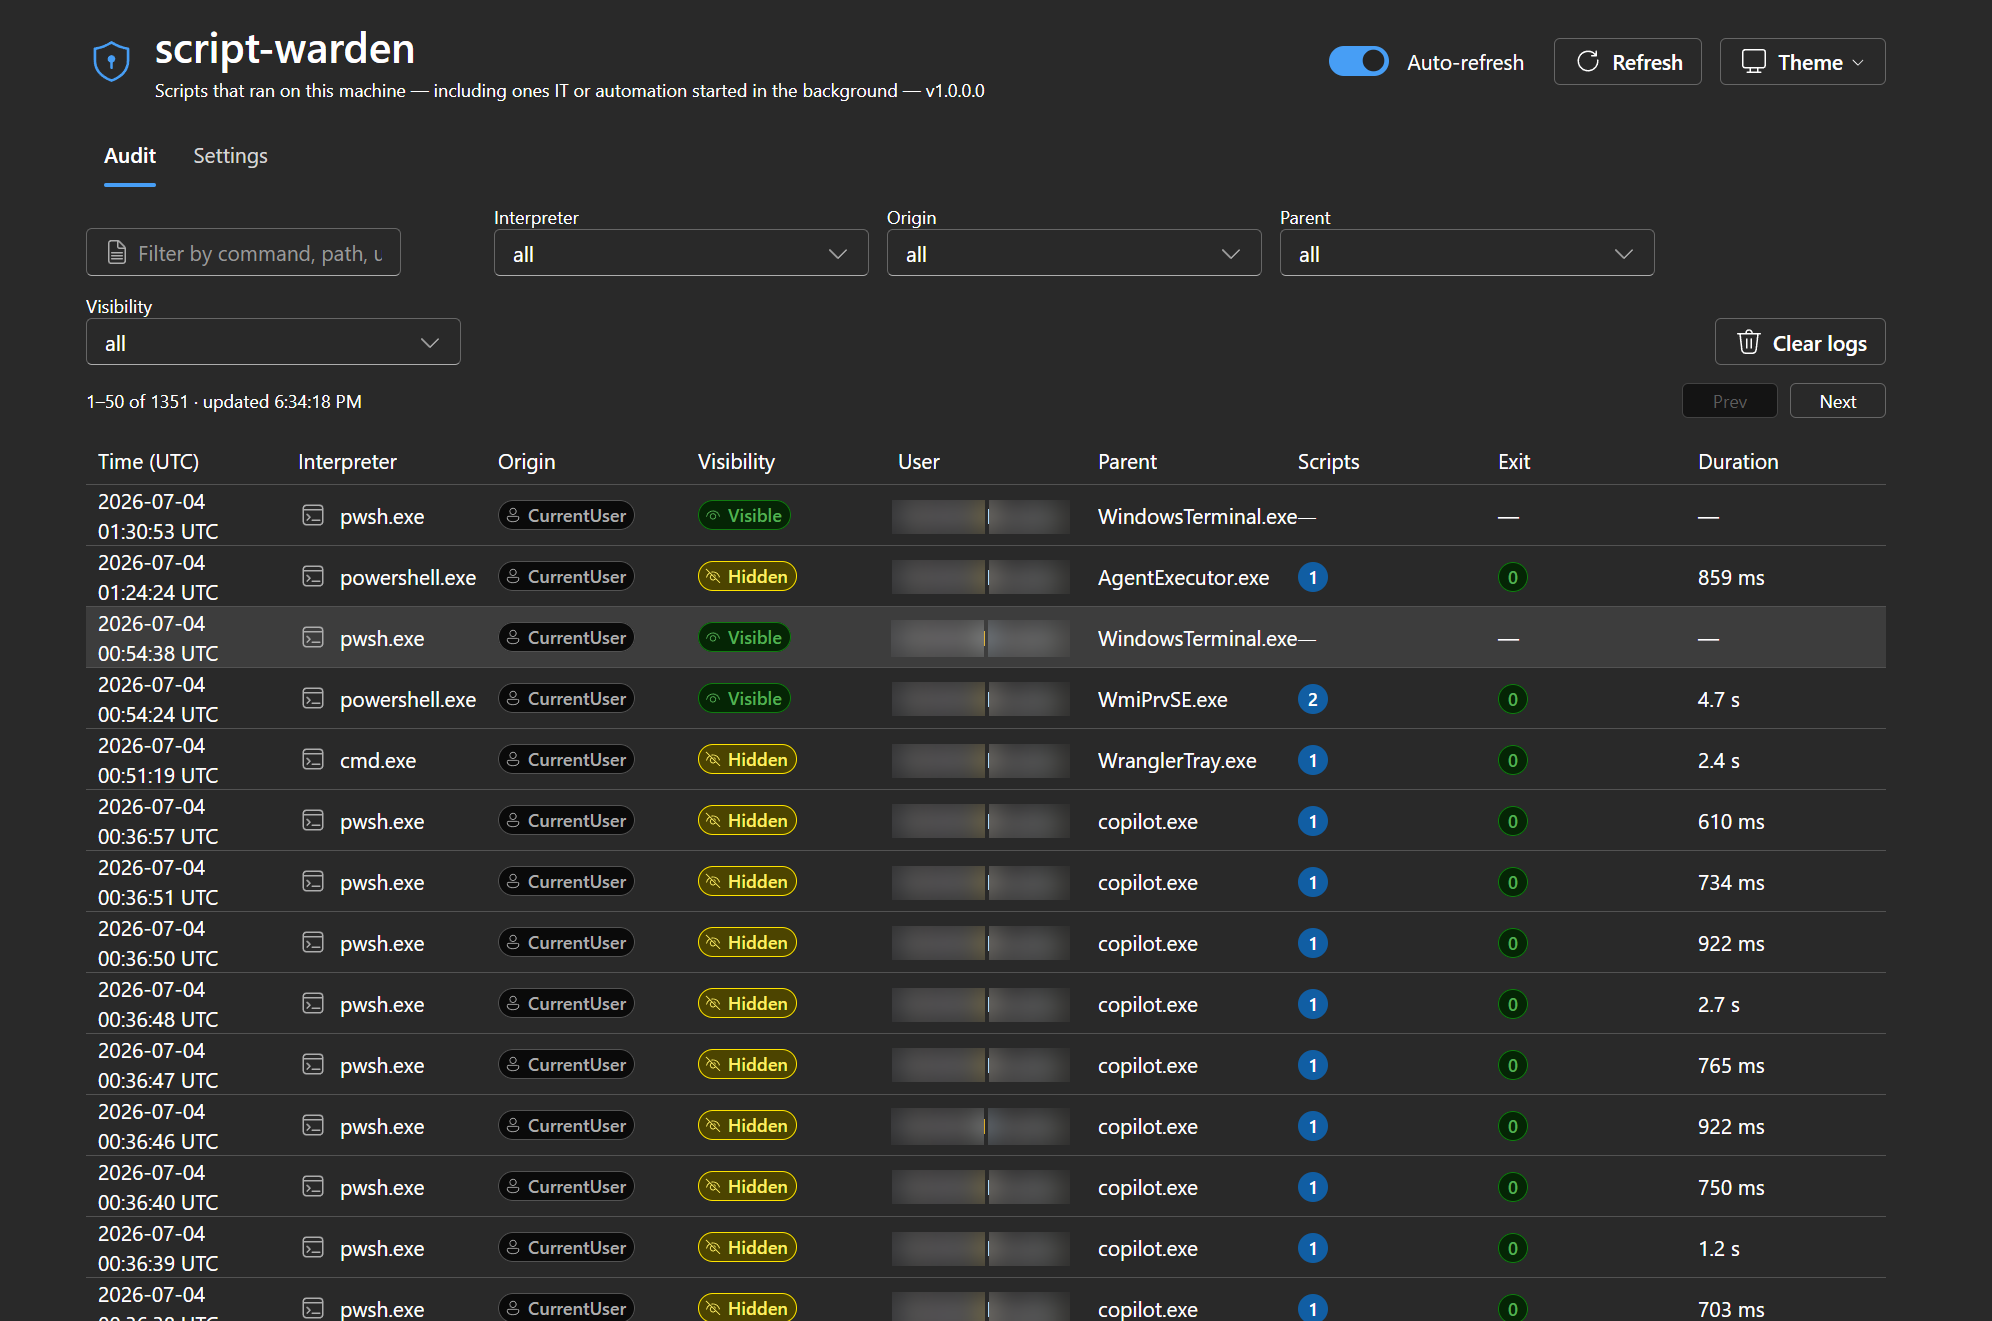Click the Clear logs button
1992x1321 pixels.
(1800, 343)
